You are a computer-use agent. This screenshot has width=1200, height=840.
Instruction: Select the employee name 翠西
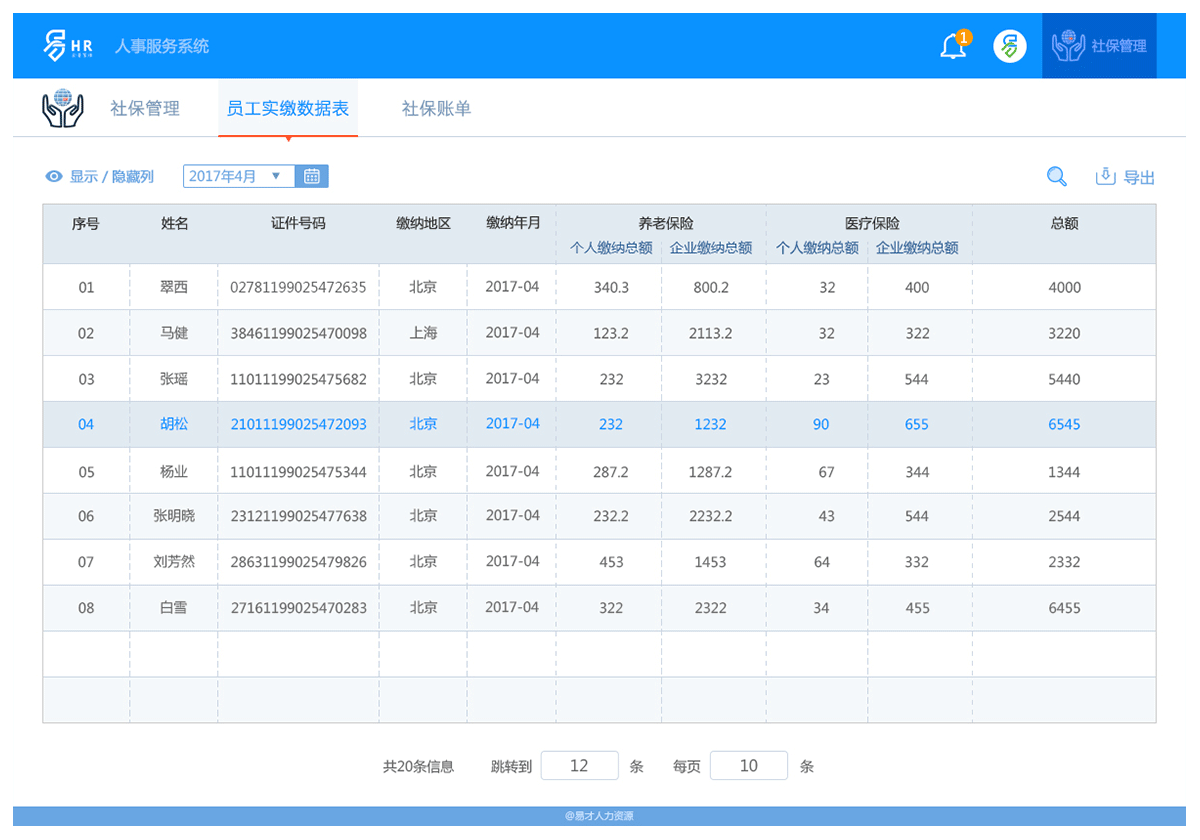coord(174,288)
